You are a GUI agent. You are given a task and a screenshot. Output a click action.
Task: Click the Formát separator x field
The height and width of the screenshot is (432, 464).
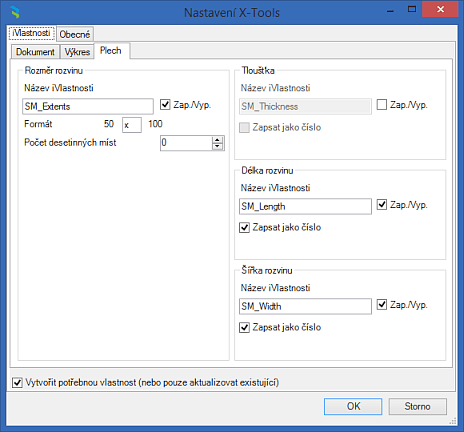coord(132,125)
